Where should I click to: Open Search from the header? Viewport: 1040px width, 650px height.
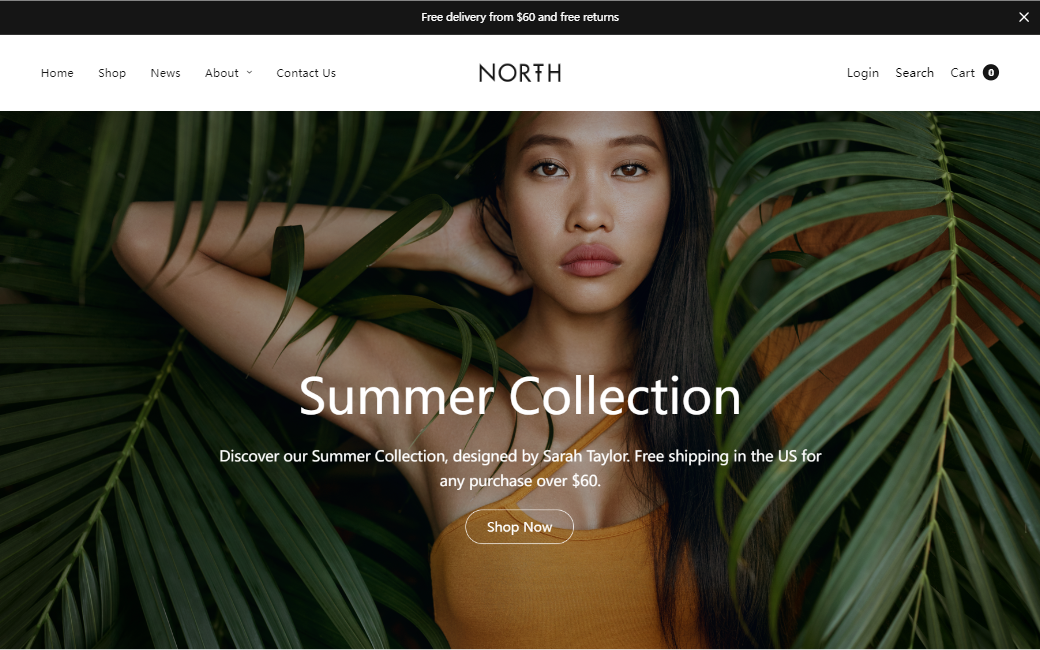pos(914,73)
